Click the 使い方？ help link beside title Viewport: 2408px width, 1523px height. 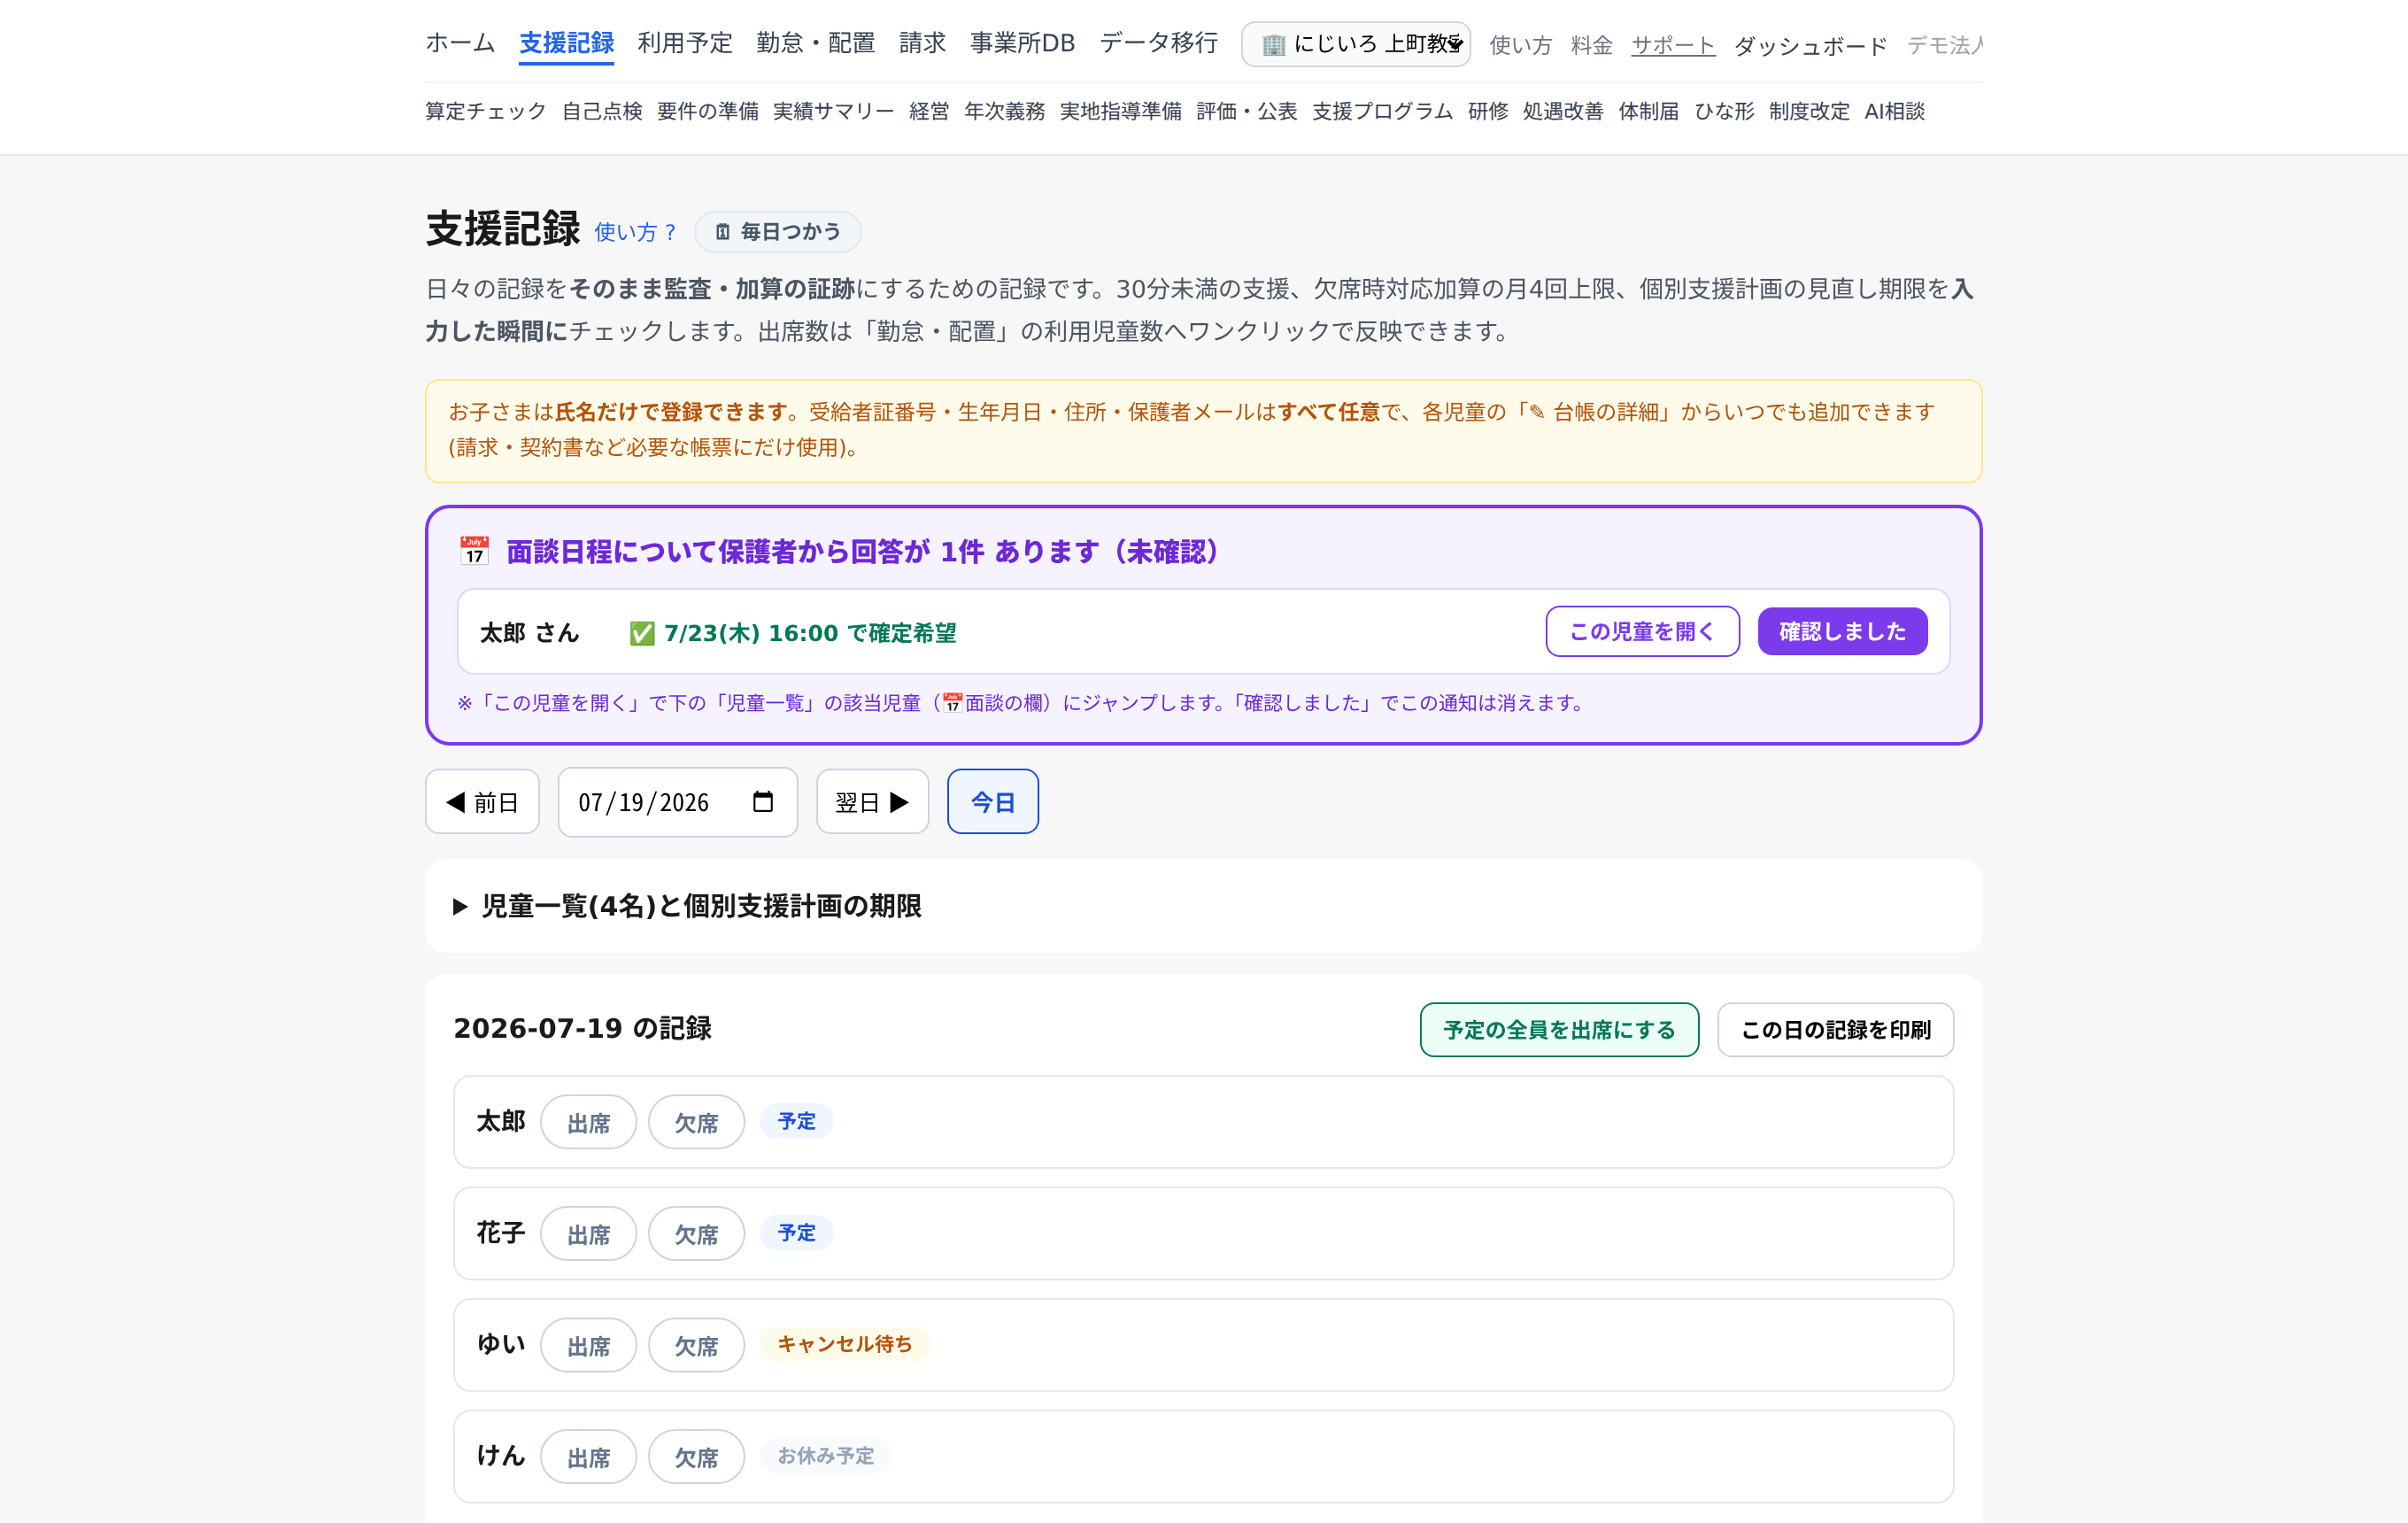coord(636,232)
